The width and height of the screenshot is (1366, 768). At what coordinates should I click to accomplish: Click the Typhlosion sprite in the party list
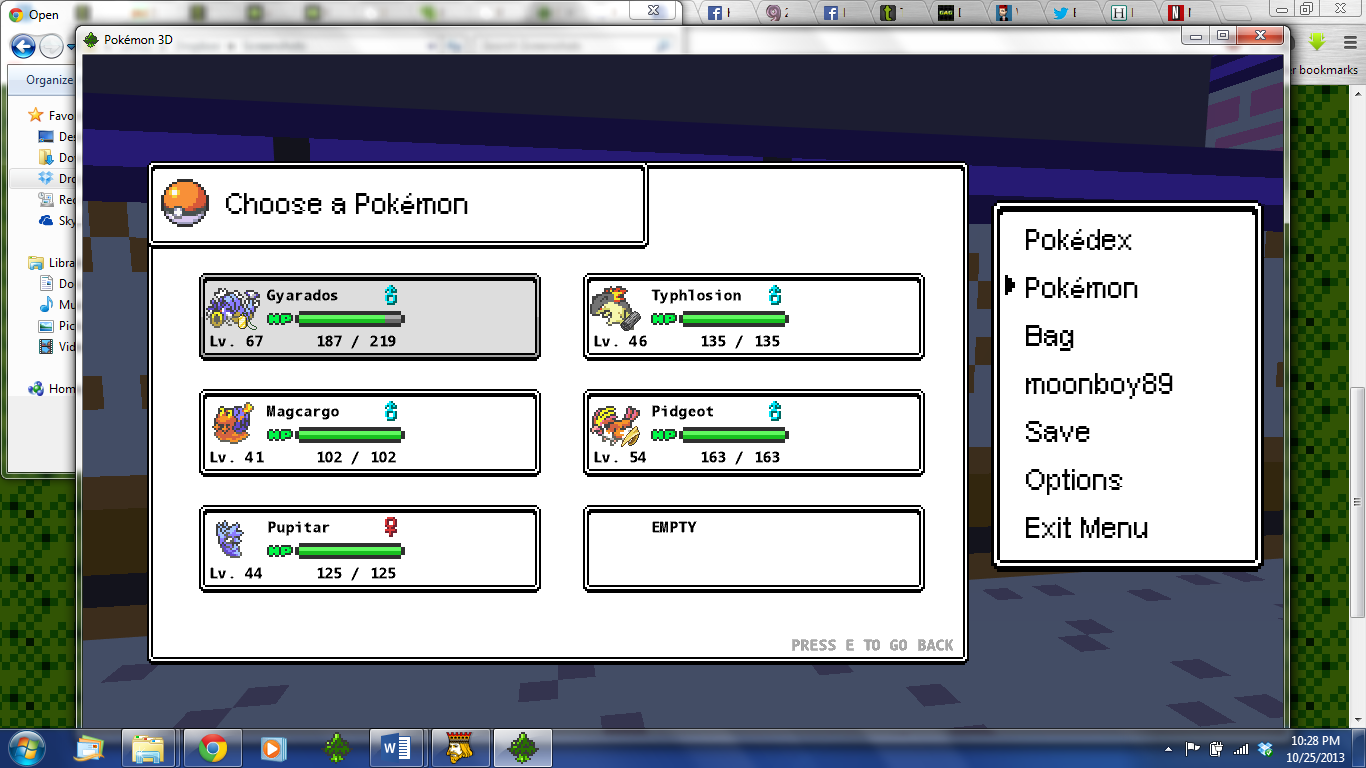[616, 308]
